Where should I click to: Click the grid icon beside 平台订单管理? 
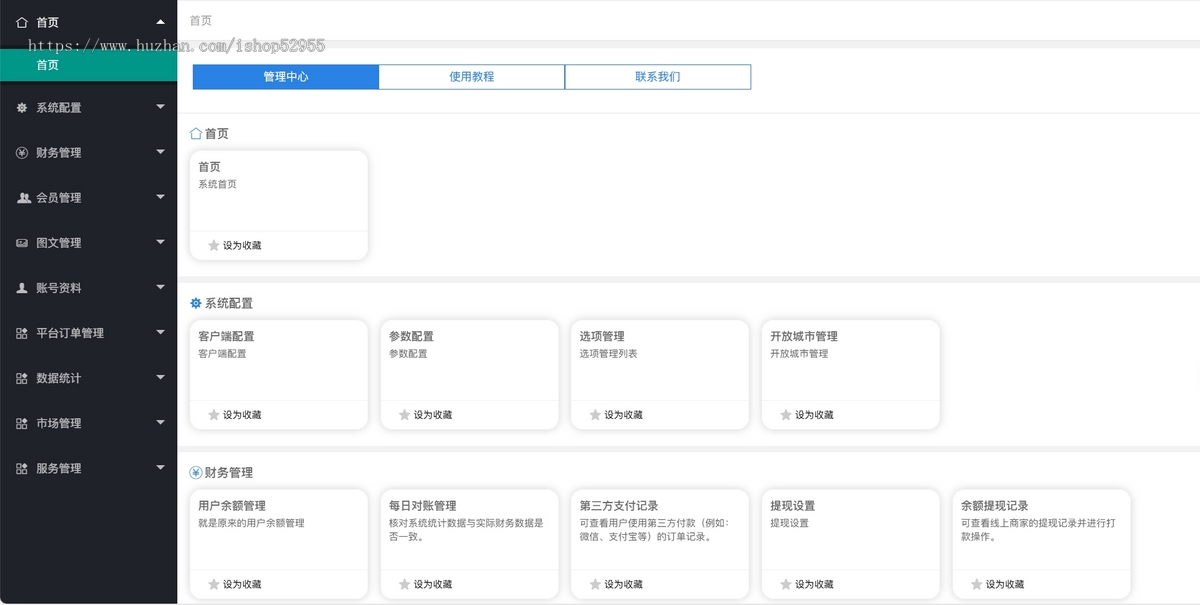click(22, 333)
